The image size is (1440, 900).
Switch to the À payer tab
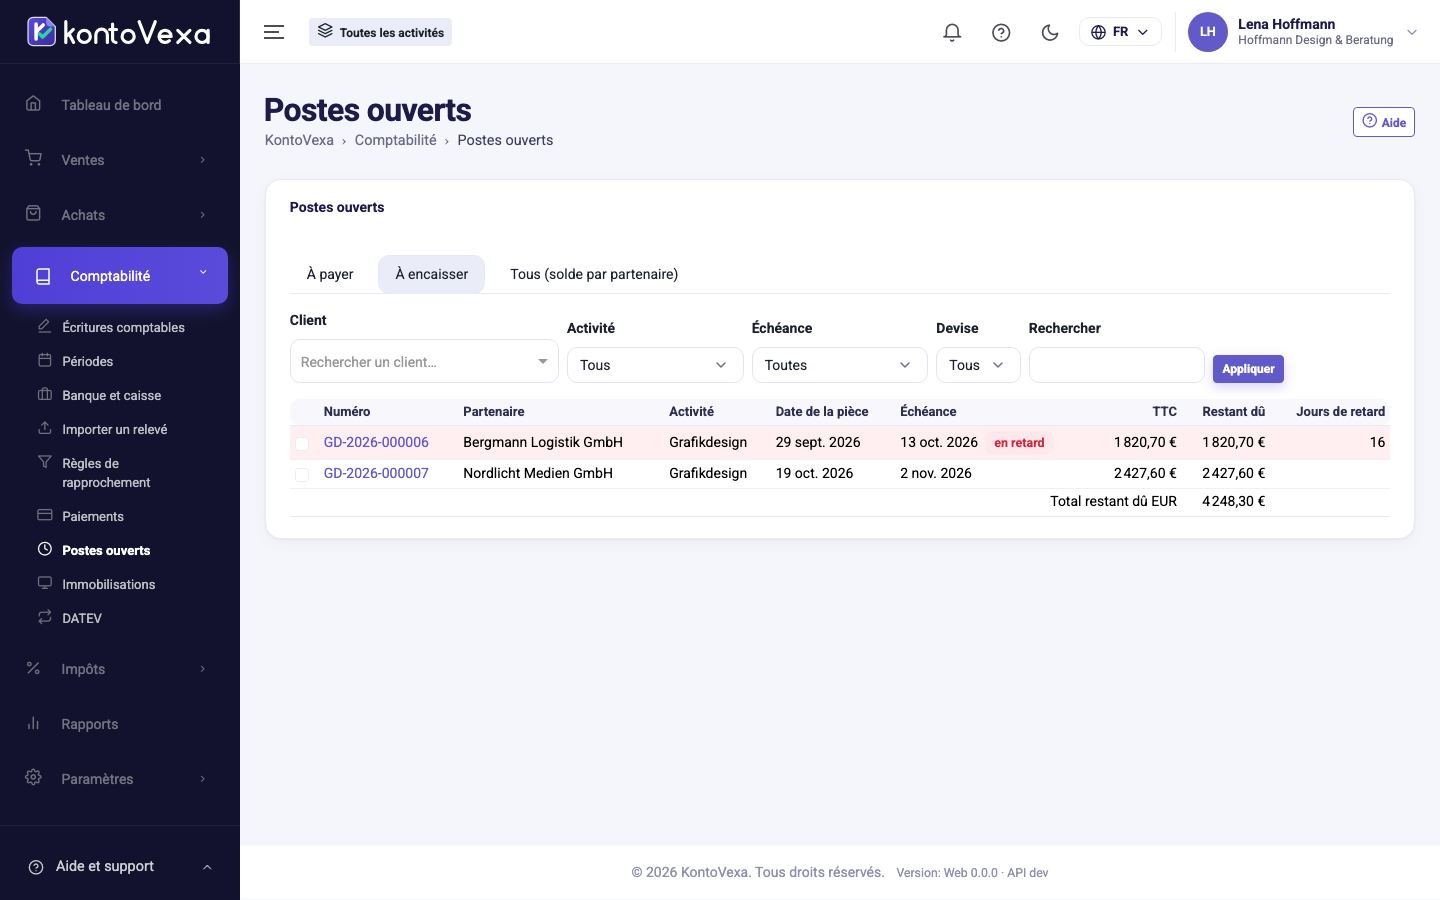(x=330, y=274)
